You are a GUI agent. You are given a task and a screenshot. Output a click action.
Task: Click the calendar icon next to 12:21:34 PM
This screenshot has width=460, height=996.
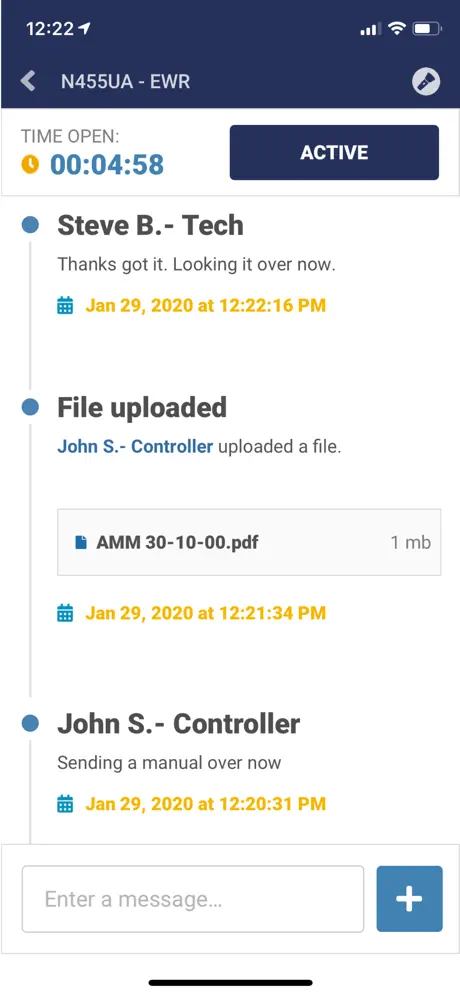click(x=65, y=613)
